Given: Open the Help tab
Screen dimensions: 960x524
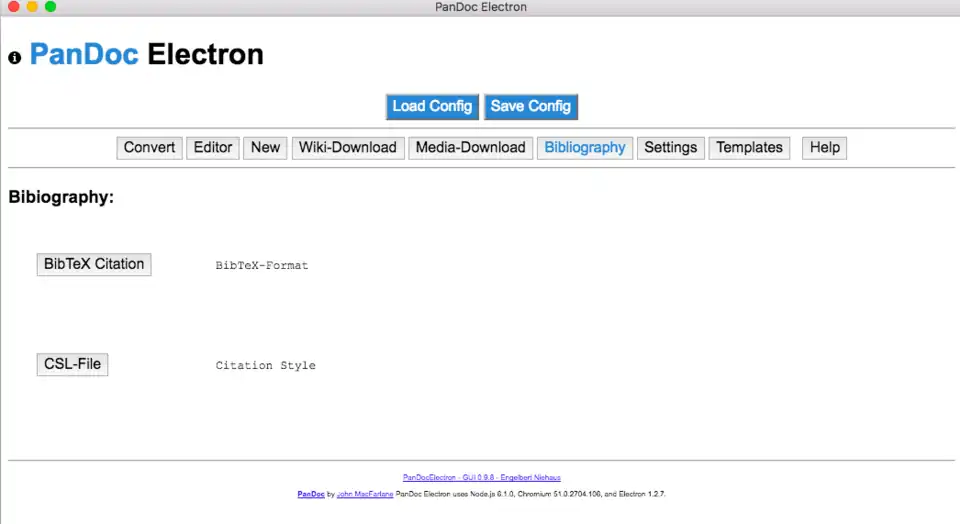Looking at the screenshot, I should click(824, 148).
